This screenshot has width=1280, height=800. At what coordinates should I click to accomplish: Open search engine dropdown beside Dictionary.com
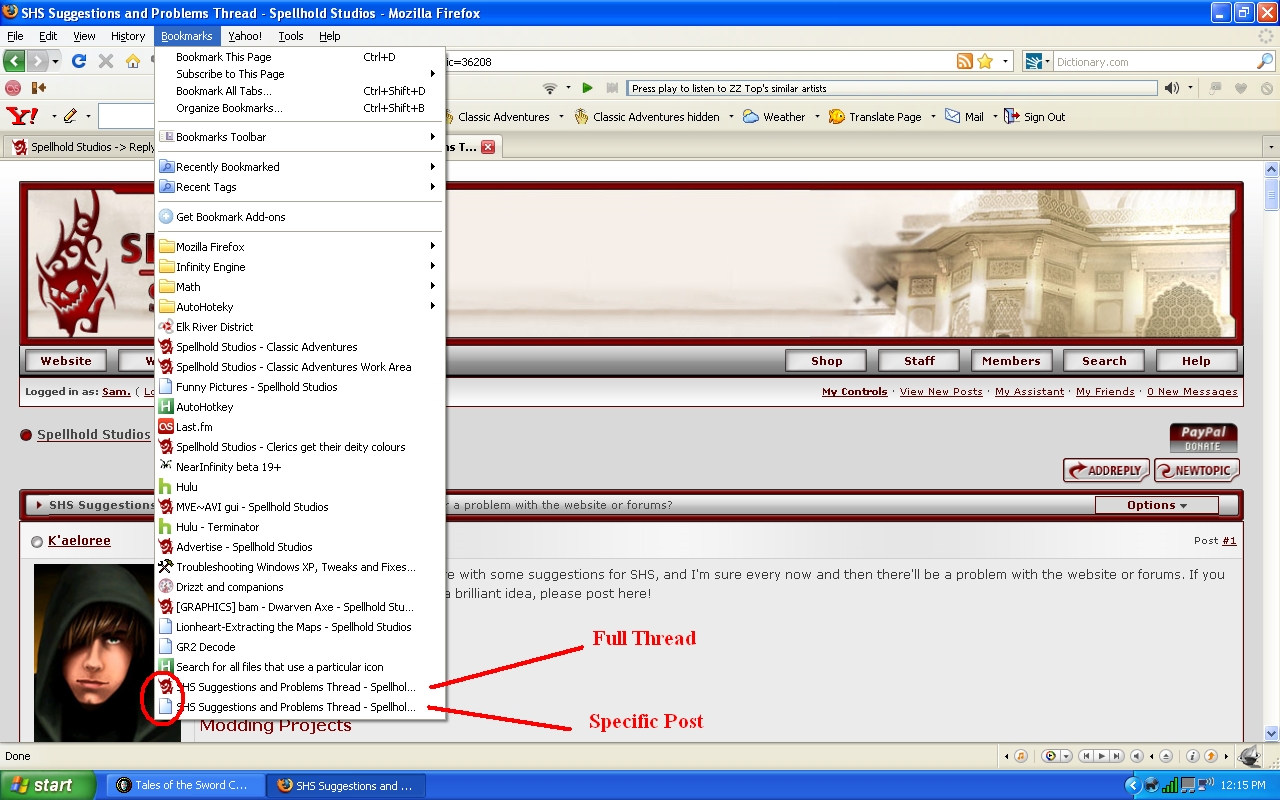pyautogui.click(x=1038, y=61)
